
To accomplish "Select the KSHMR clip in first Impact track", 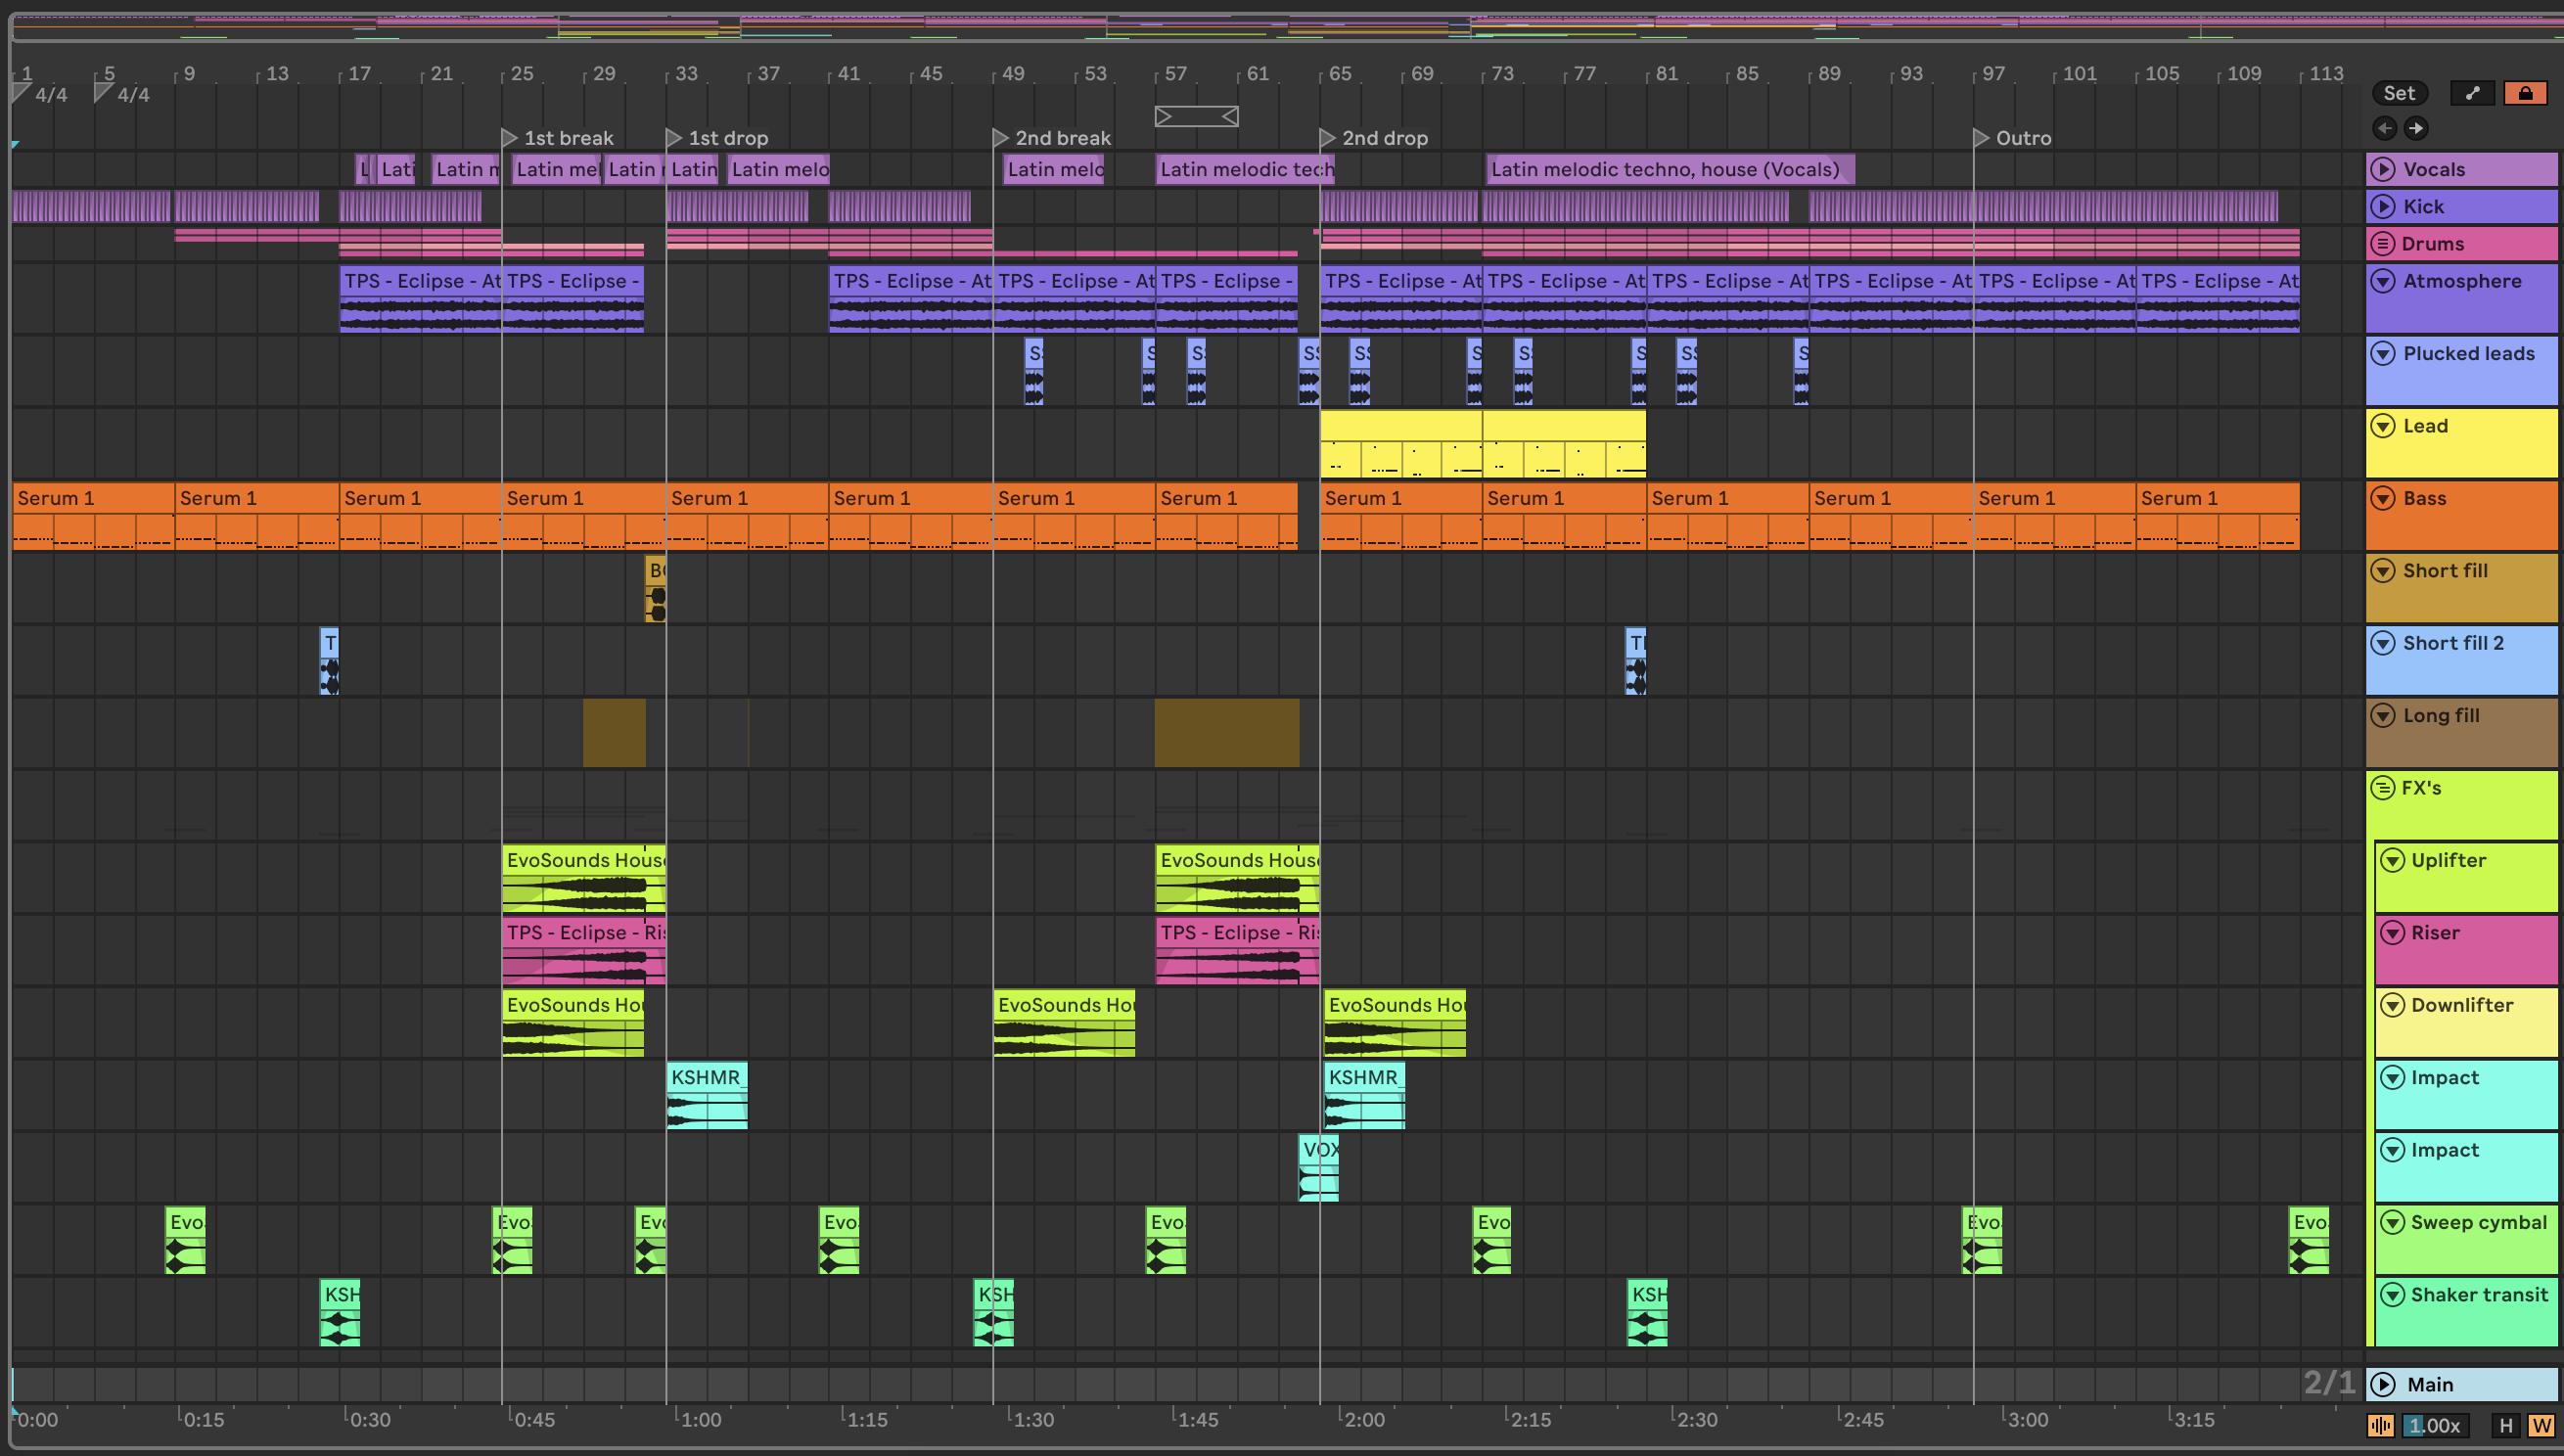I will pos(706,1078).
